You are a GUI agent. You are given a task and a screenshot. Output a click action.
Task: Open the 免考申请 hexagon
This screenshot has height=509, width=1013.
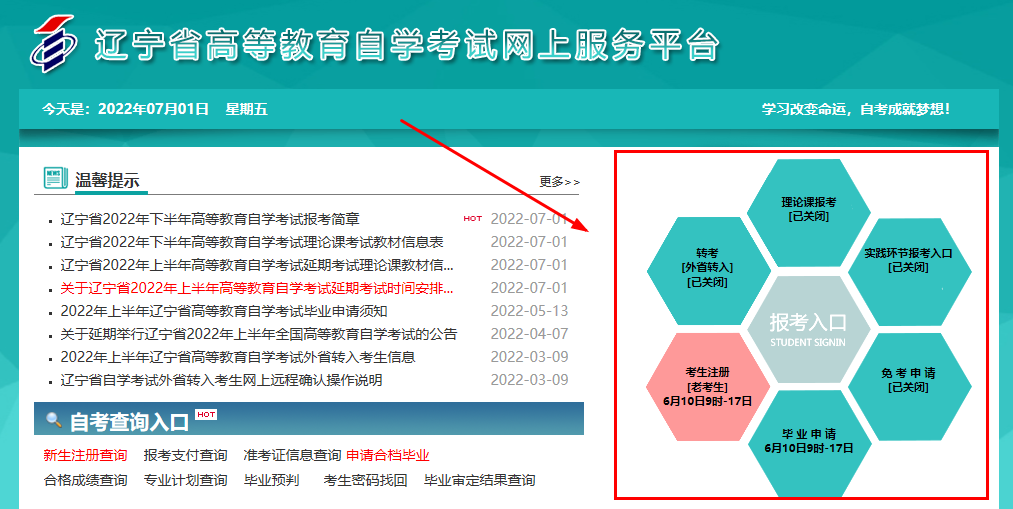click(909, 380)
